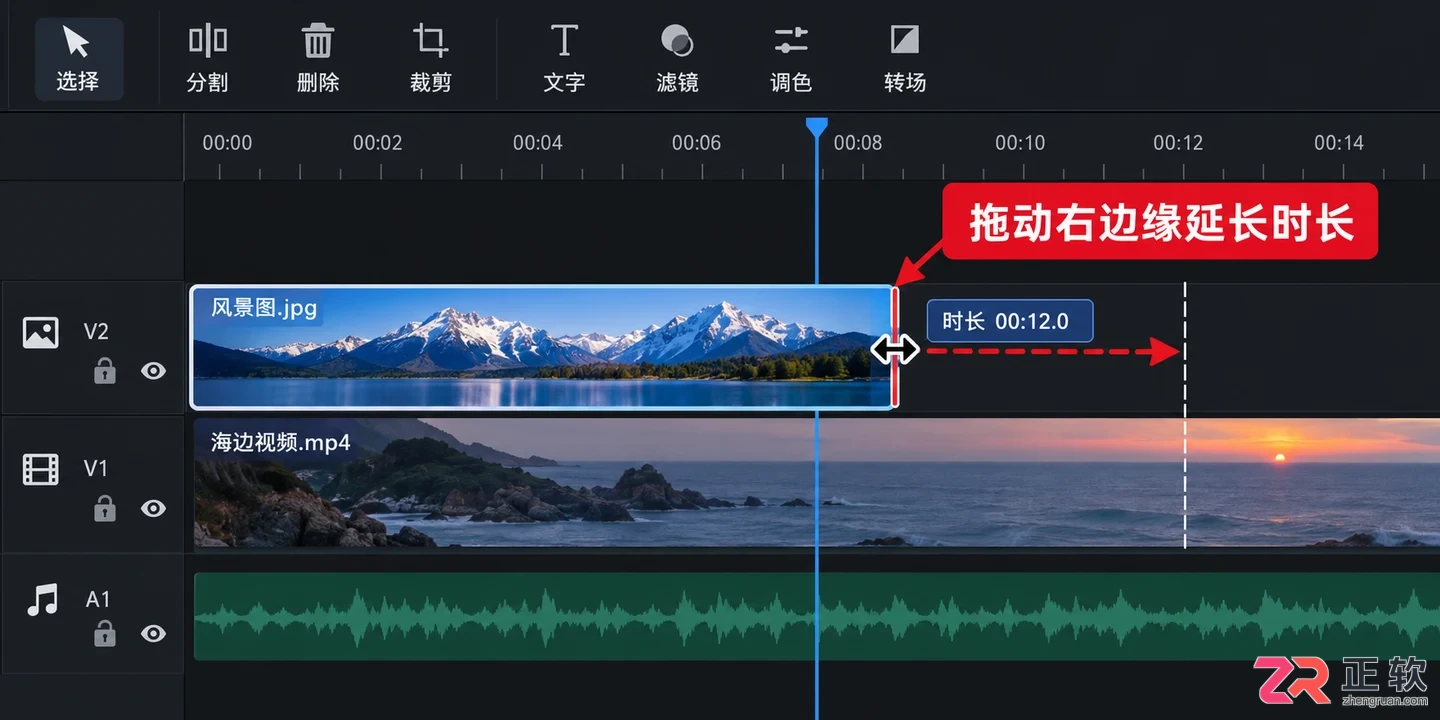1440x720 pixels.
Task: Click the 00:06 mark on the ruler
Action: (x=697, y=143)
